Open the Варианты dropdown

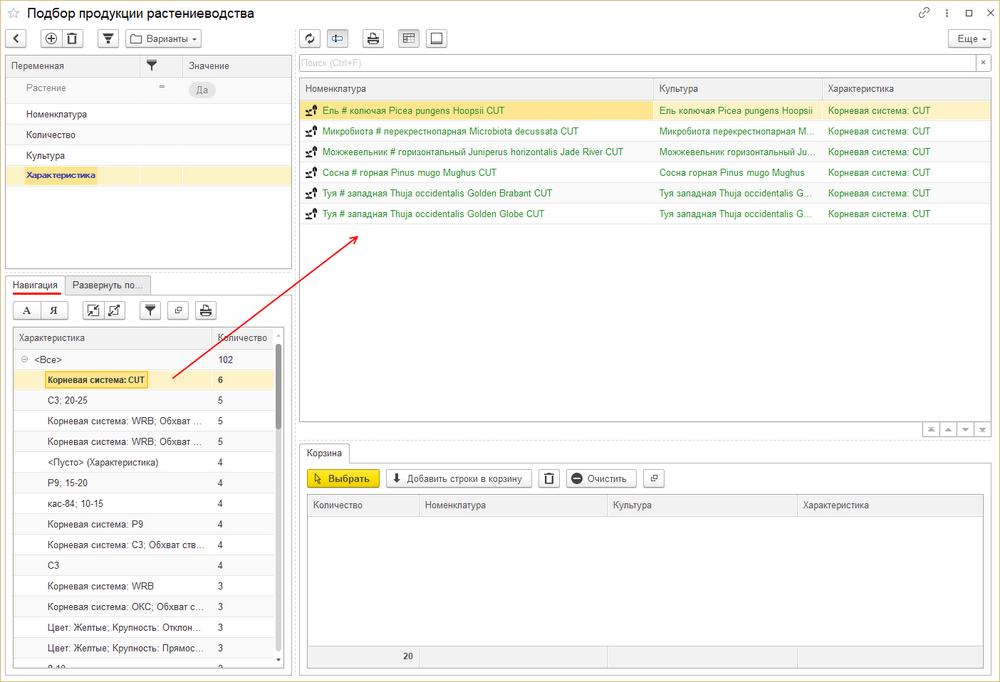point(164,39)
